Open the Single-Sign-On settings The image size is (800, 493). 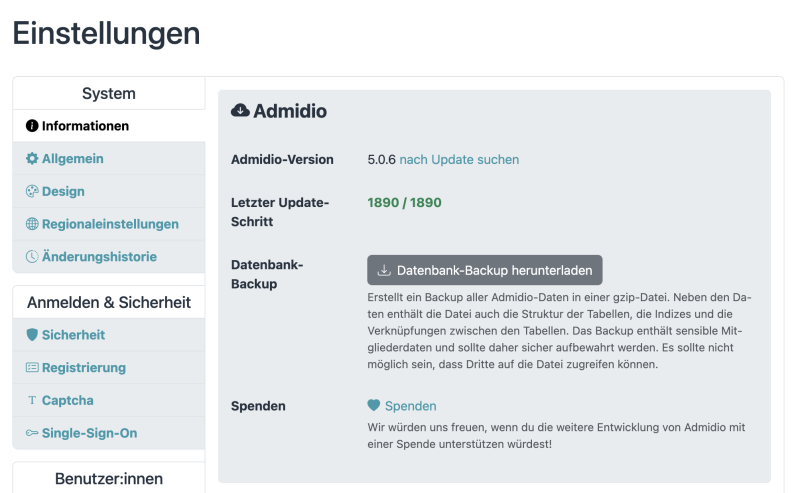89,433
